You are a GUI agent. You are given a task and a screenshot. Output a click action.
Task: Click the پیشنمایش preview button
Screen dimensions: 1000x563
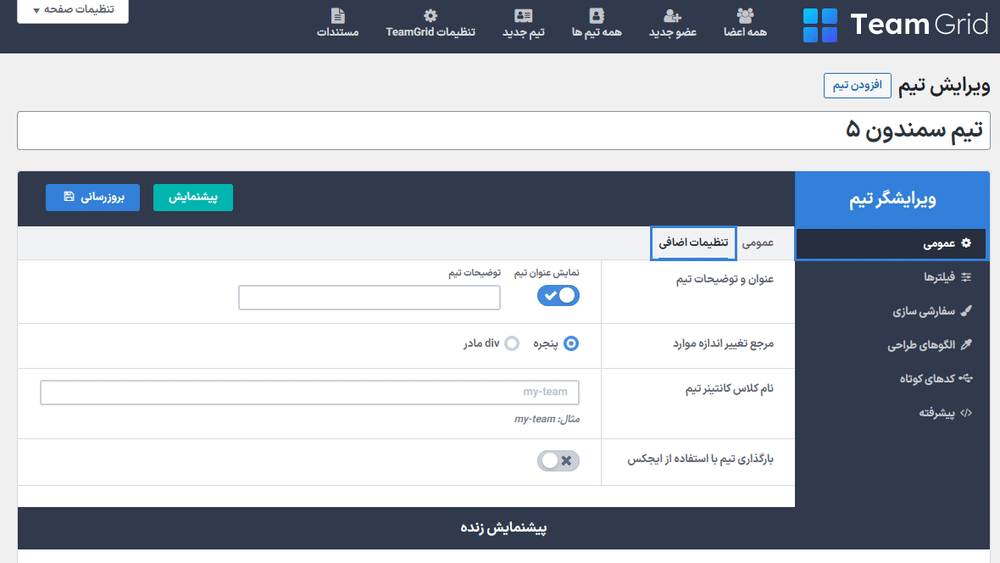[x=193, y=197]
